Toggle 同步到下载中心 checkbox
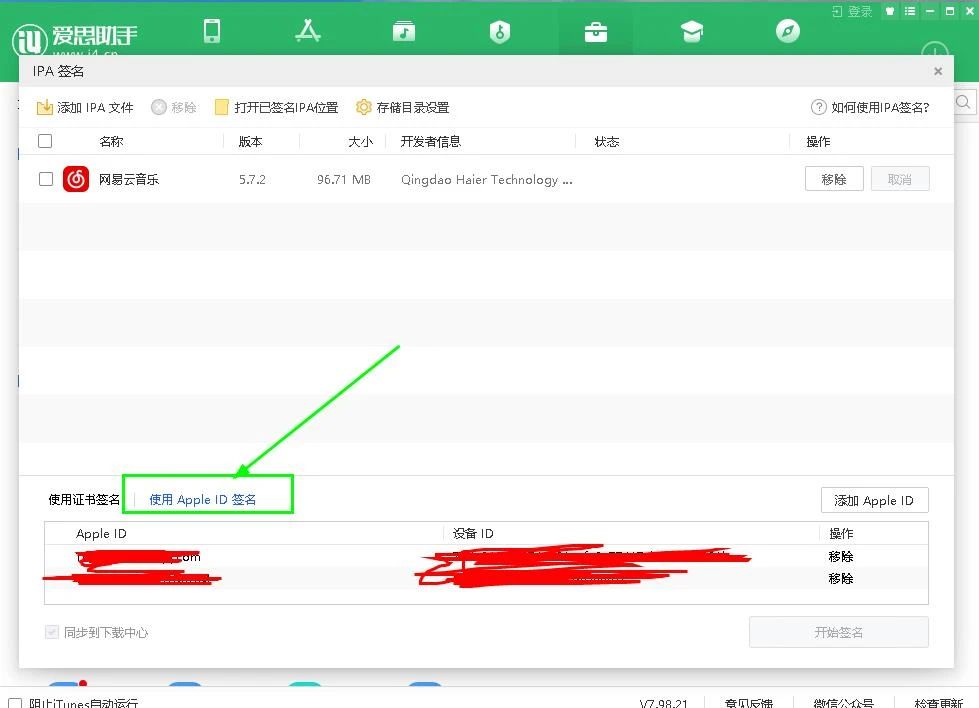The width and height of the screenshot is (979, 708). pyautogui.click(x=52, y=632)
